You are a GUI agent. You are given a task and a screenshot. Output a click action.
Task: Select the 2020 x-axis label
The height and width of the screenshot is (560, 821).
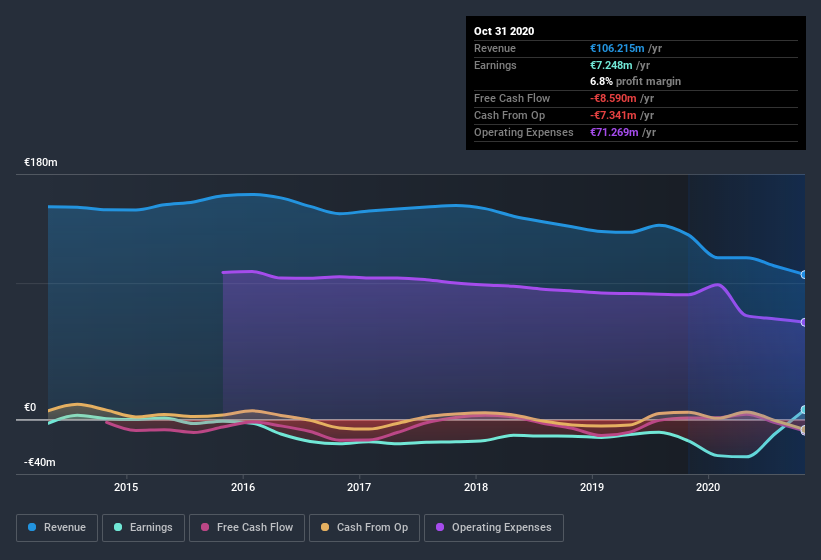[x=708, y=487]
